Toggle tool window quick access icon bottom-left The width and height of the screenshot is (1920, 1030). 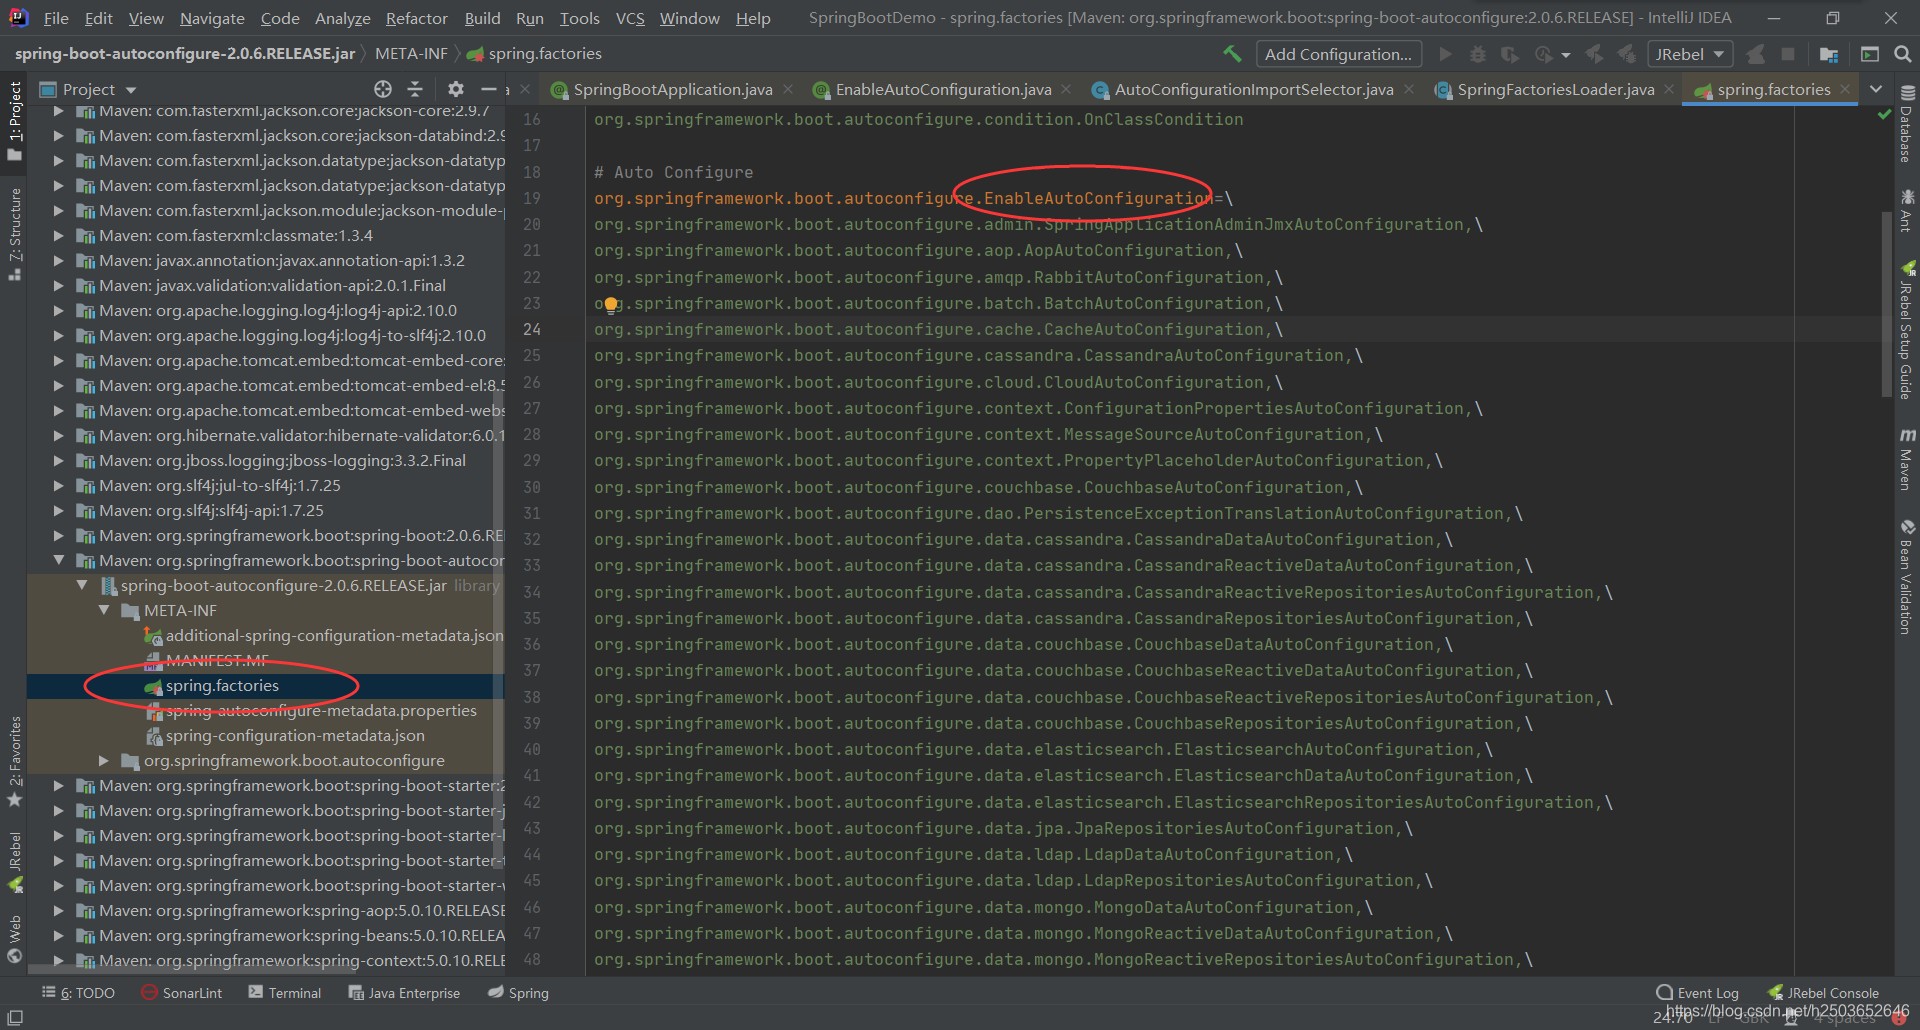click(15, 1017)
